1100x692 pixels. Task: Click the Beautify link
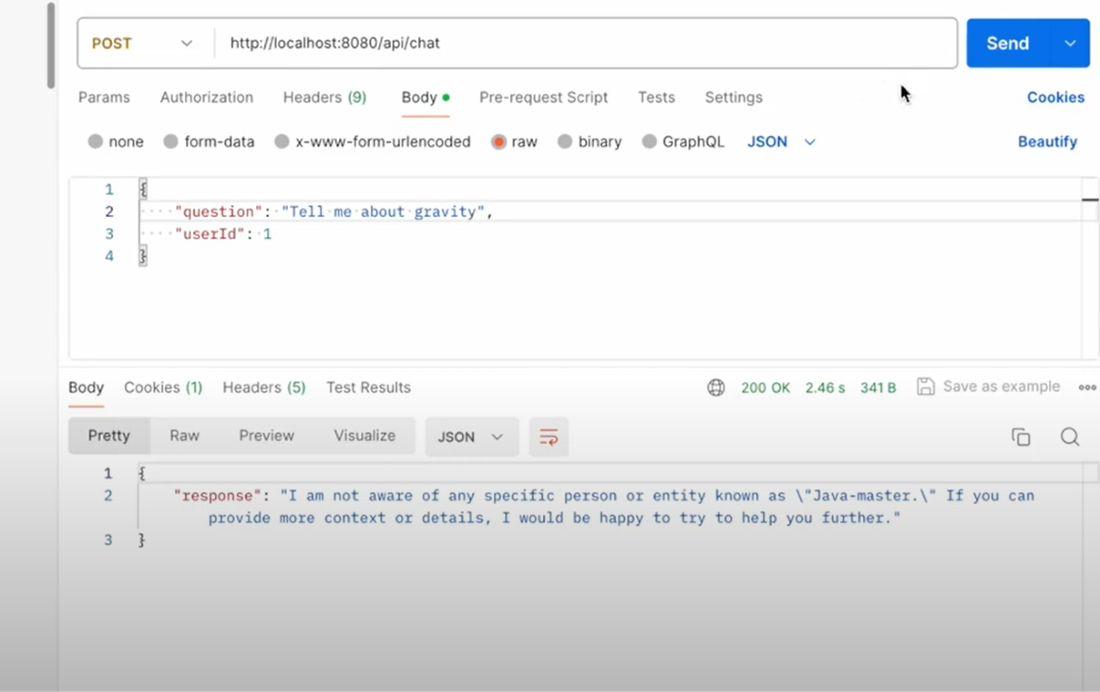pyautogui.click(x=1047, y=142)
